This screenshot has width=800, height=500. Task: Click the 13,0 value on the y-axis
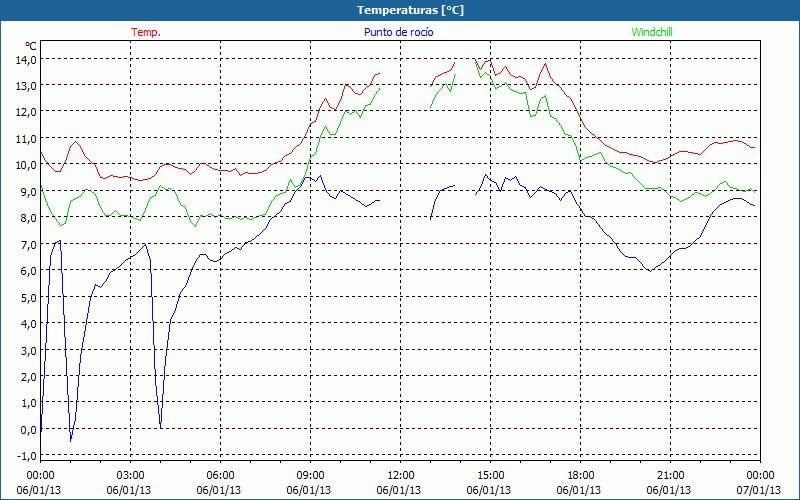tap(26, 86)
